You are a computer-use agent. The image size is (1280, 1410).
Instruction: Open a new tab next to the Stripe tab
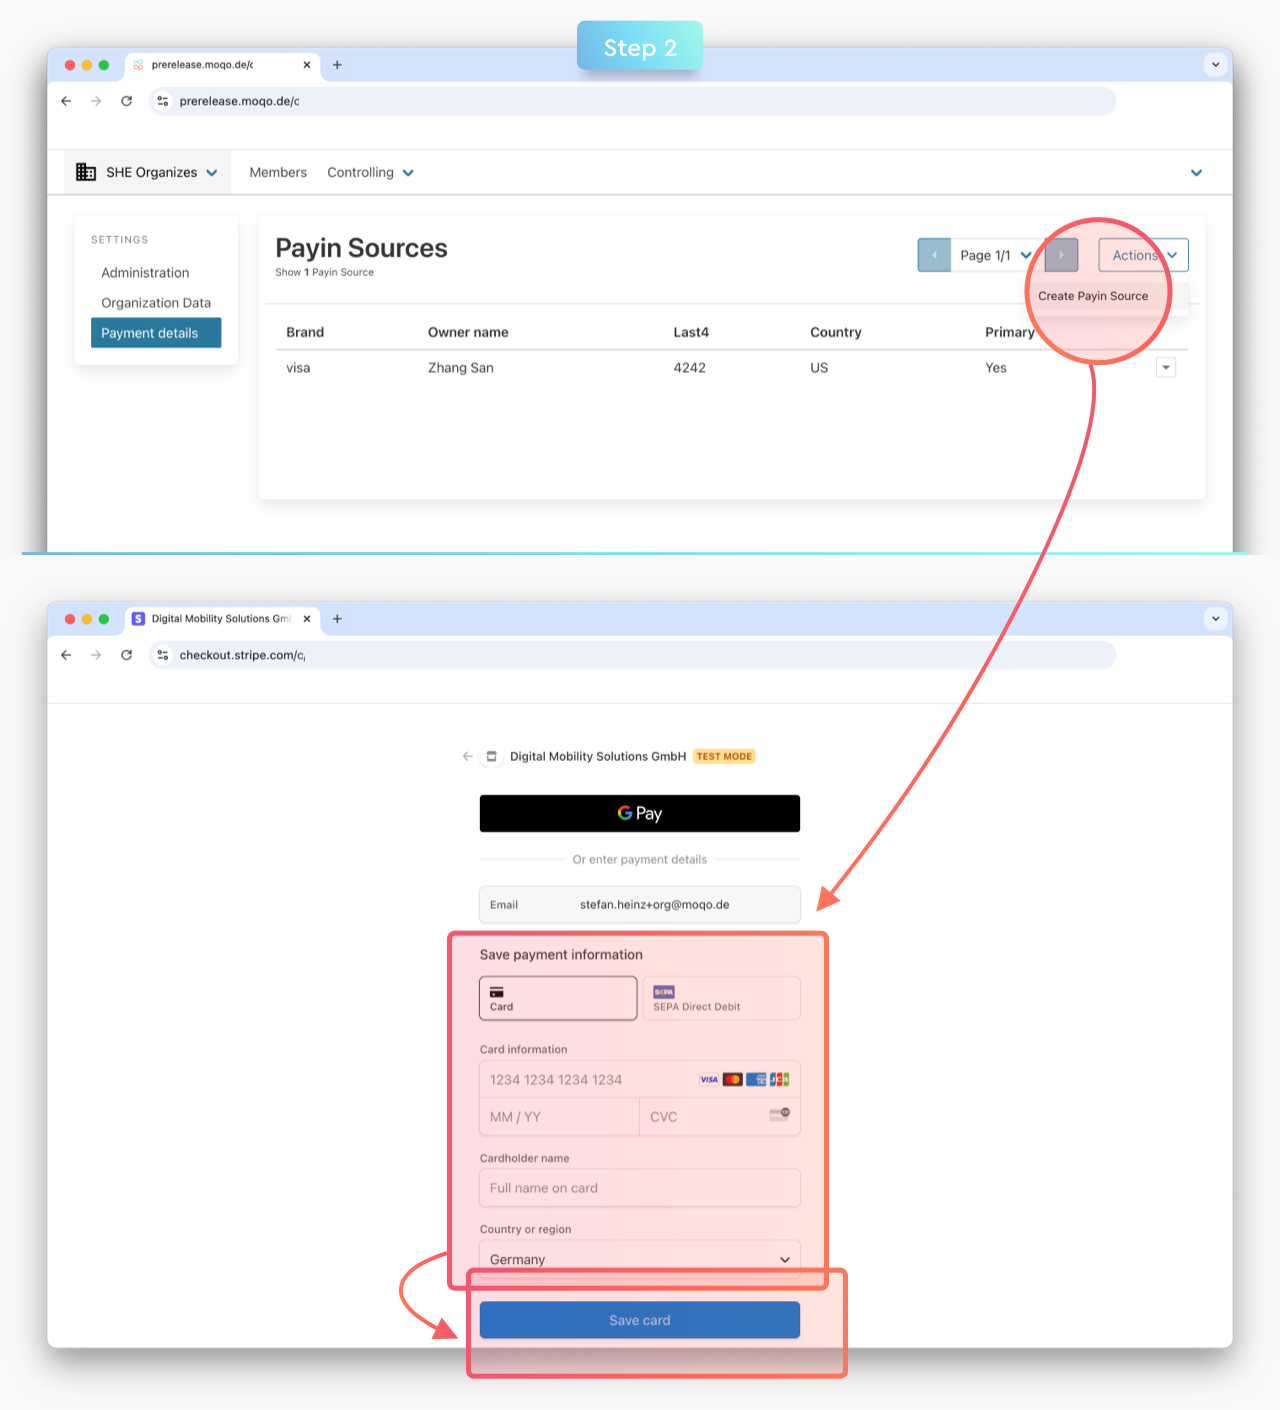[337, 619]
